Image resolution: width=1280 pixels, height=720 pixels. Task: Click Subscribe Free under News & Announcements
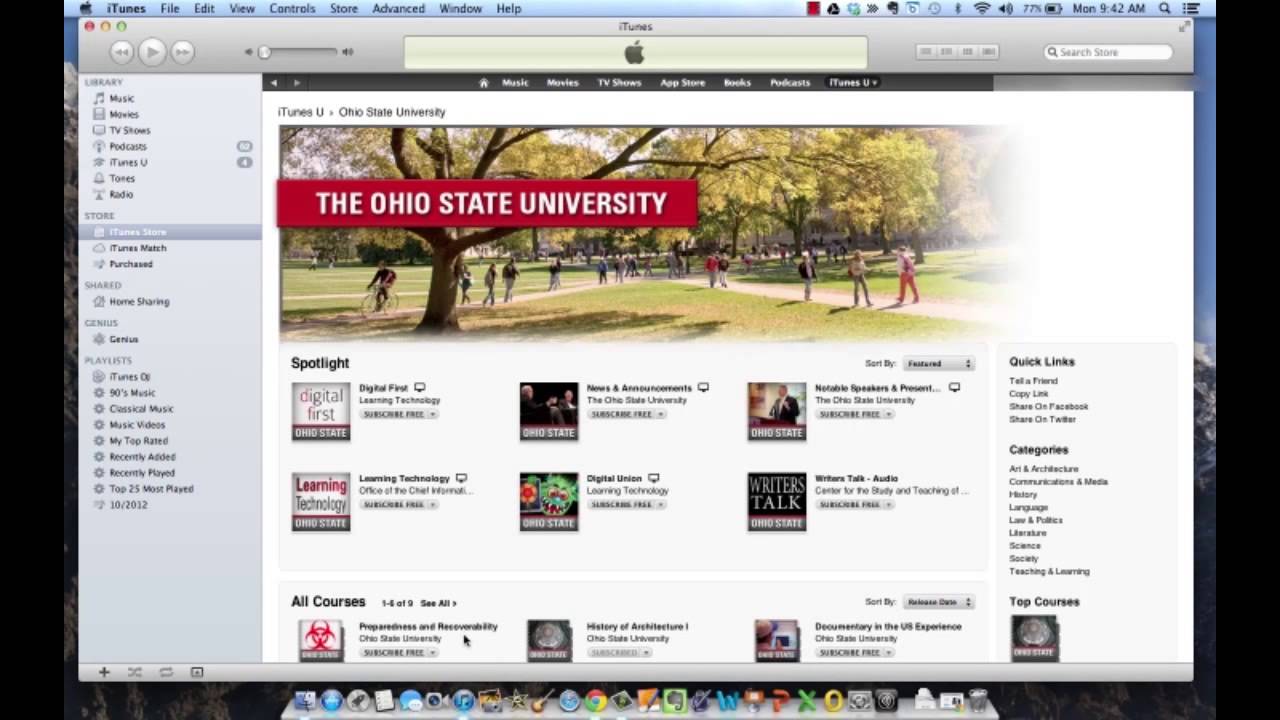point(621,414)
